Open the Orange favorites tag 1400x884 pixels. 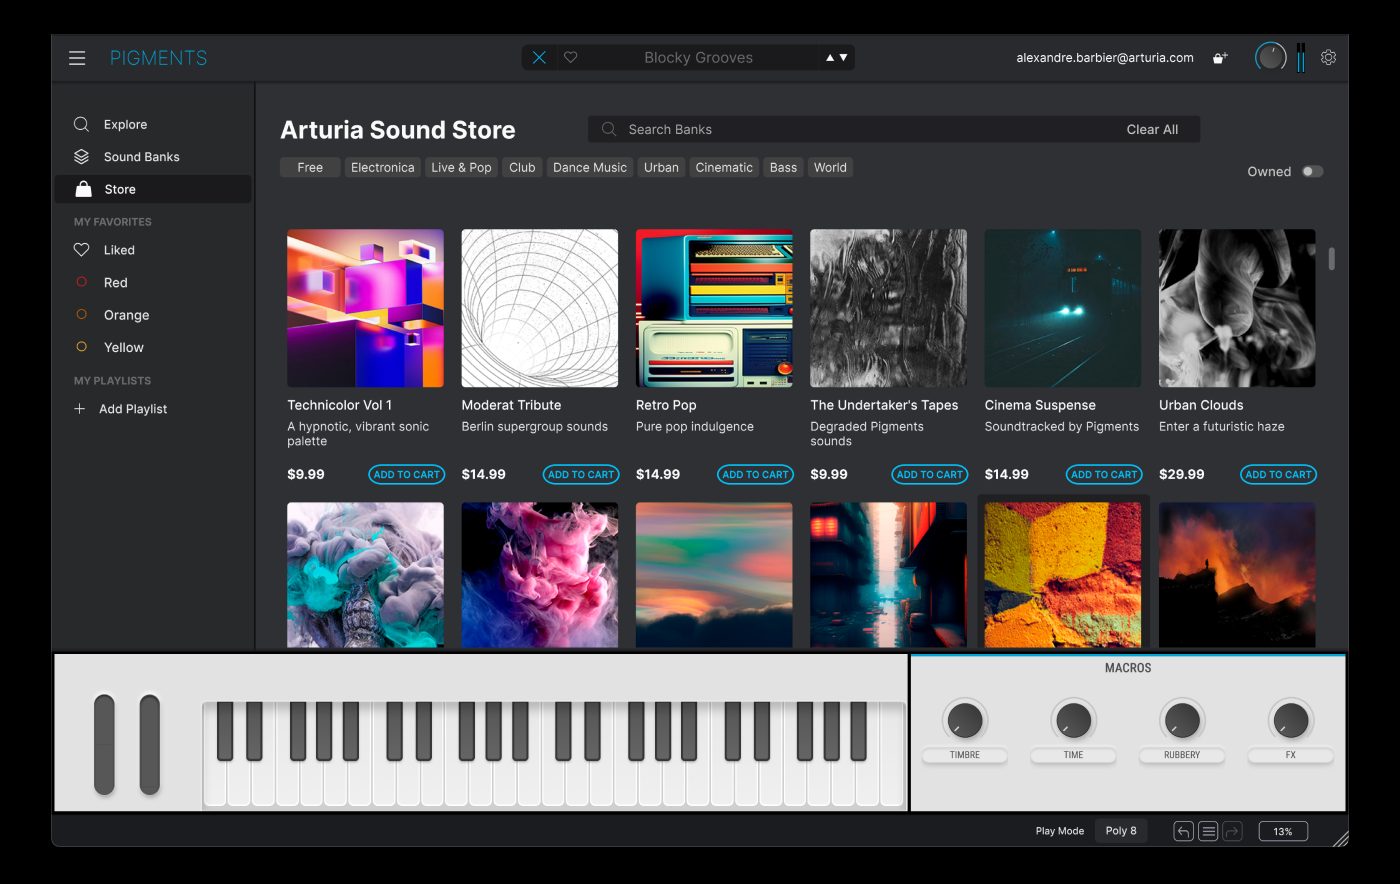[x=152, y=315]
